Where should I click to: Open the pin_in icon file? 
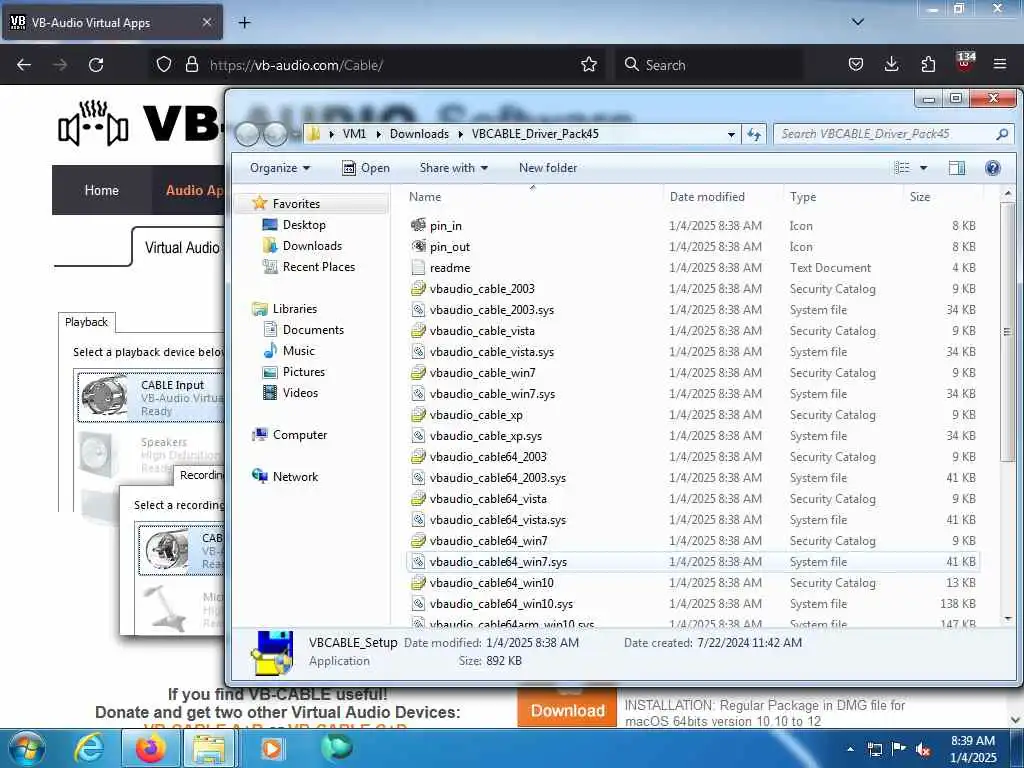tap(446, 226)
